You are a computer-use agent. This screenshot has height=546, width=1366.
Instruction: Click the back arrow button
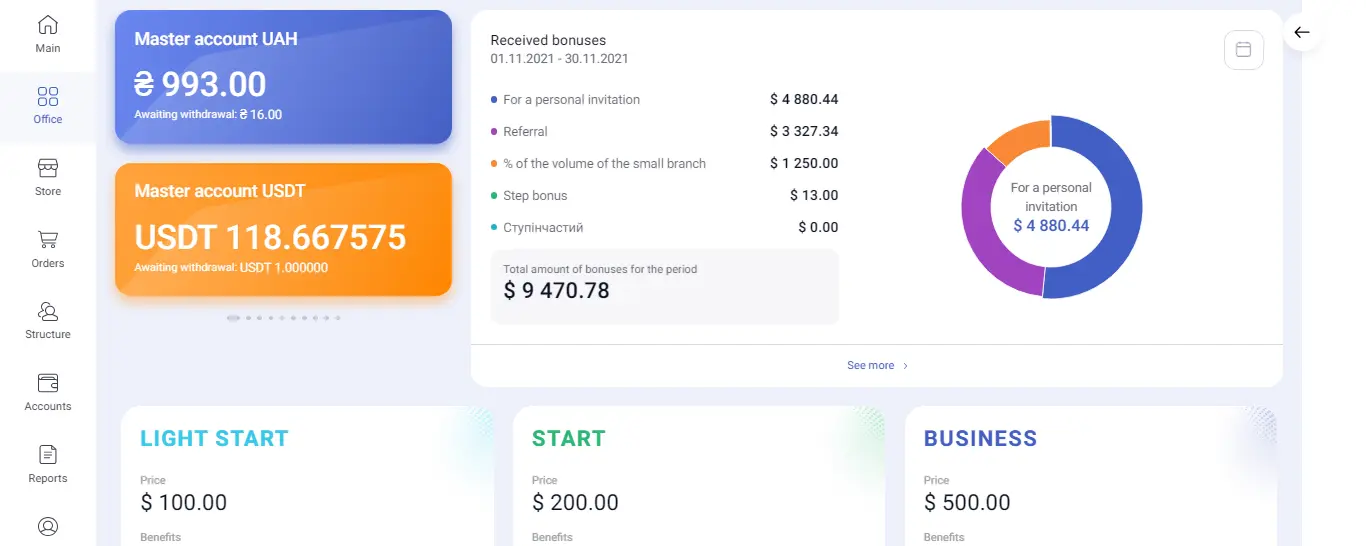[1301, 33]
